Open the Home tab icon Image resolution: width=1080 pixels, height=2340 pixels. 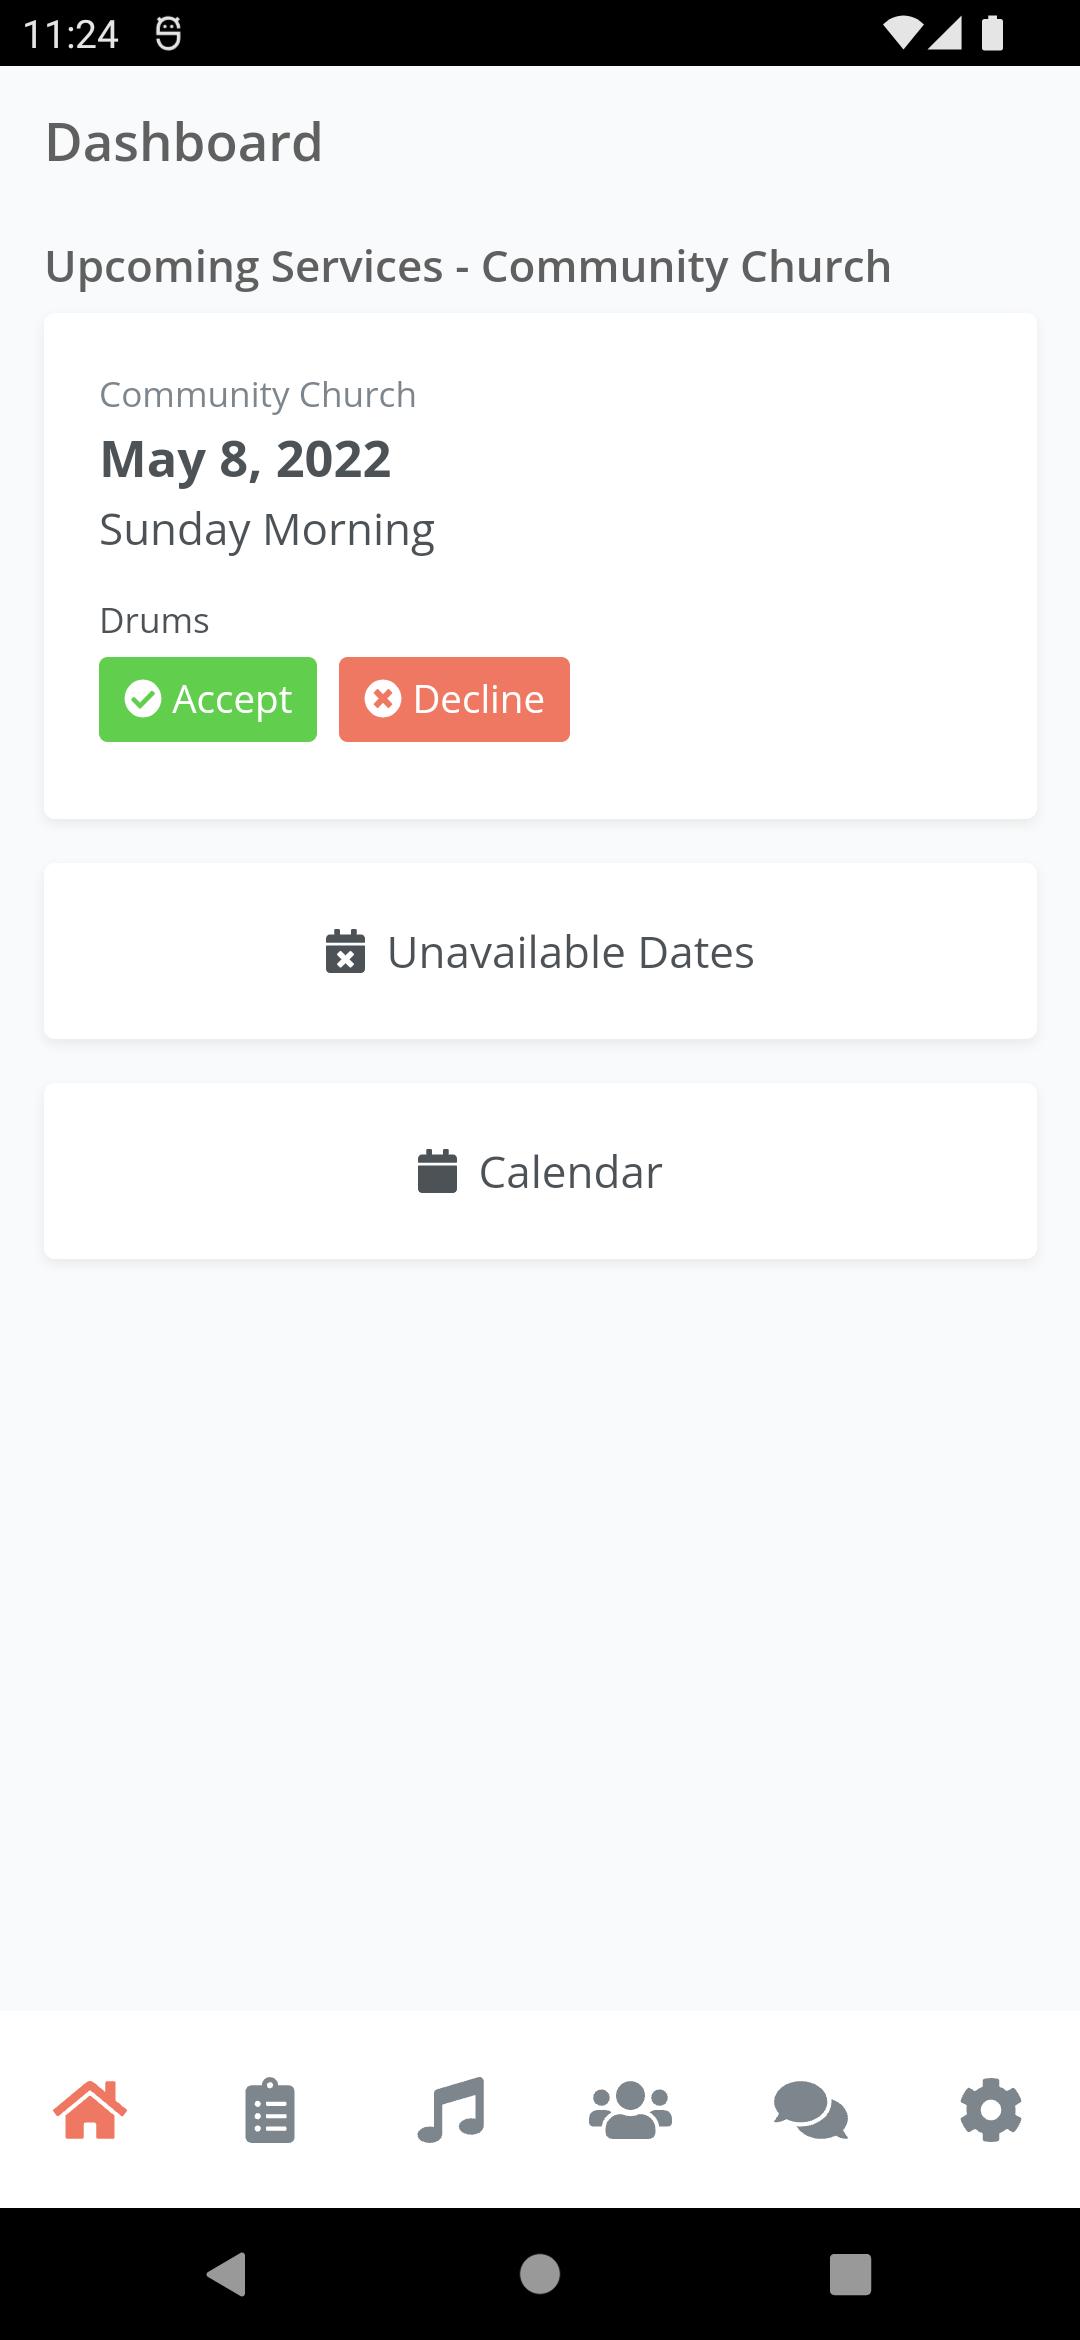pos(90,2110)
